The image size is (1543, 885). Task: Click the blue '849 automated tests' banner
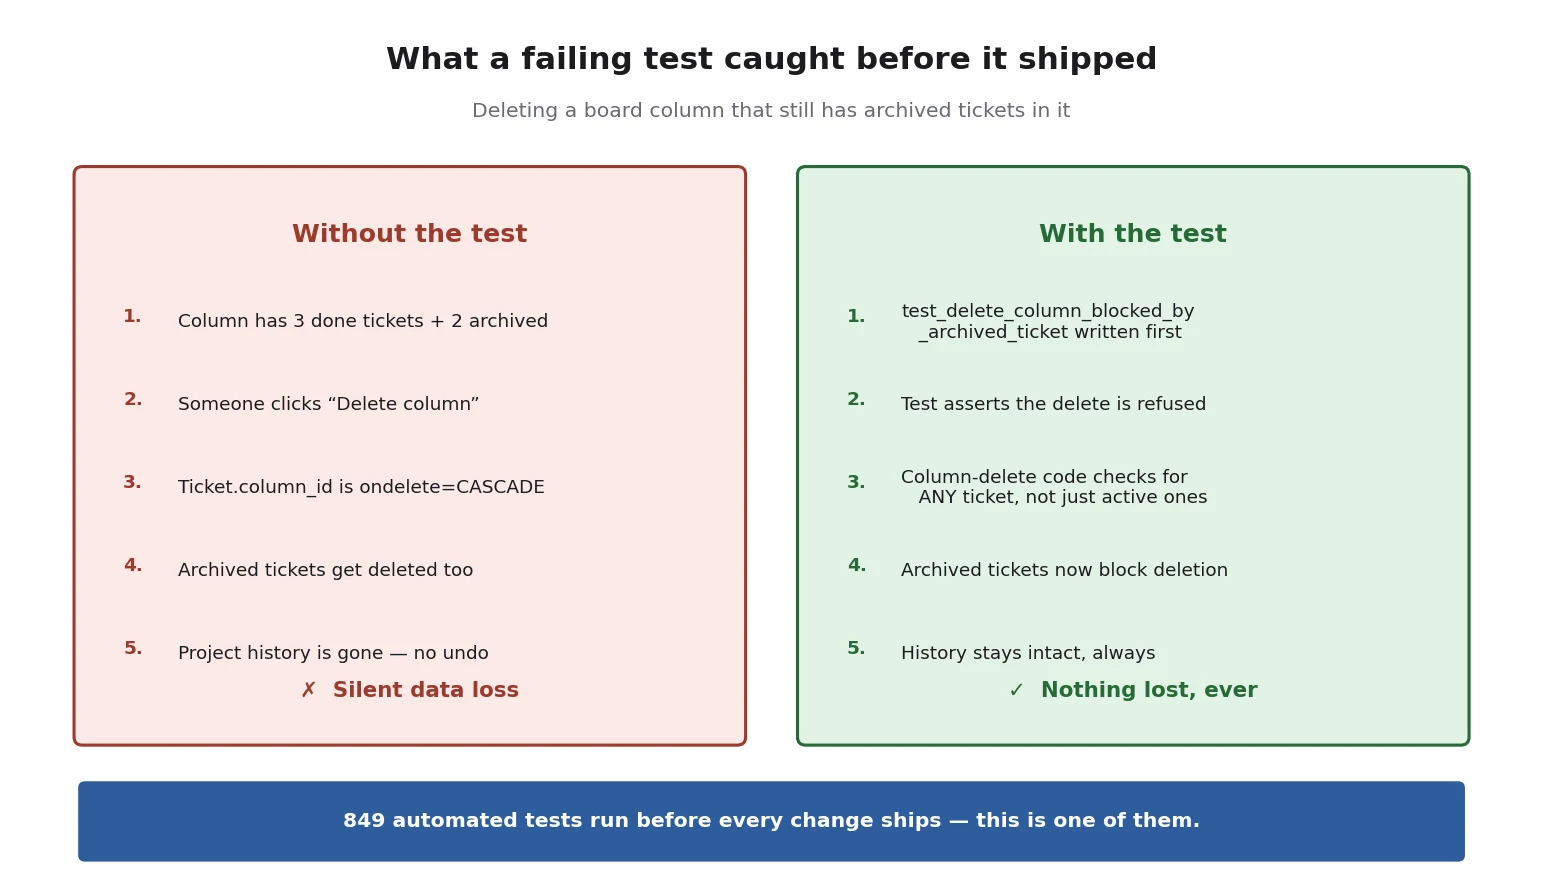coord(771,821)
